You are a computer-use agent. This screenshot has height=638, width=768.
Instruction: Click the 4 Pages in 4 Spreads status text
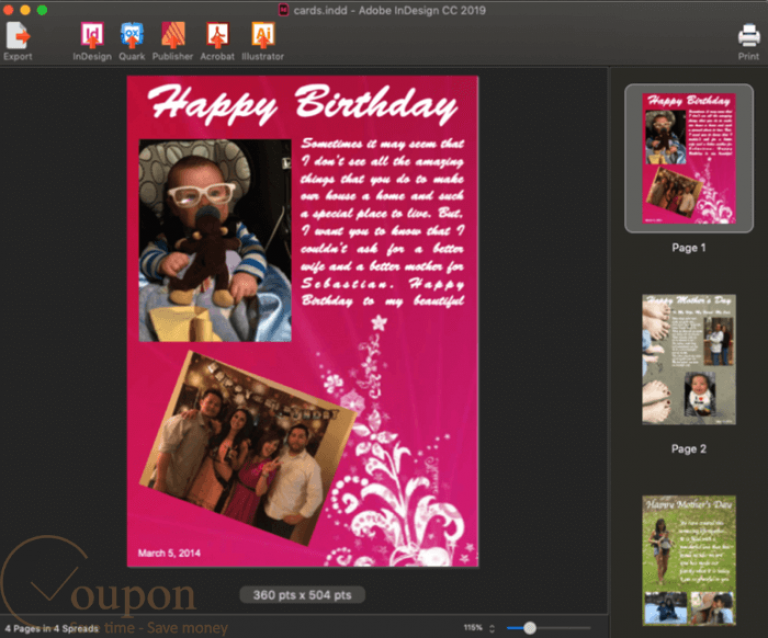[51, 628]
